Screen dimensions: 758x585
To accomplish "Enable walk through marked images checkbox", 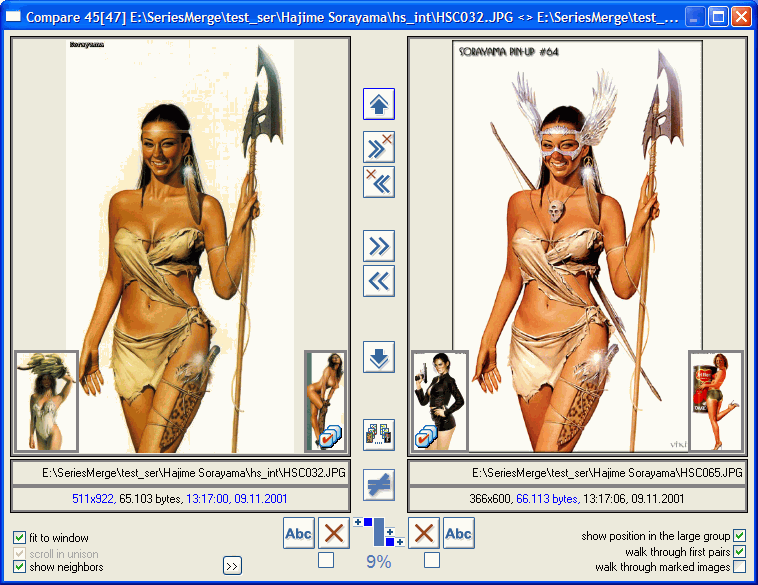I will pyautogui.click(x=739, y=567).
